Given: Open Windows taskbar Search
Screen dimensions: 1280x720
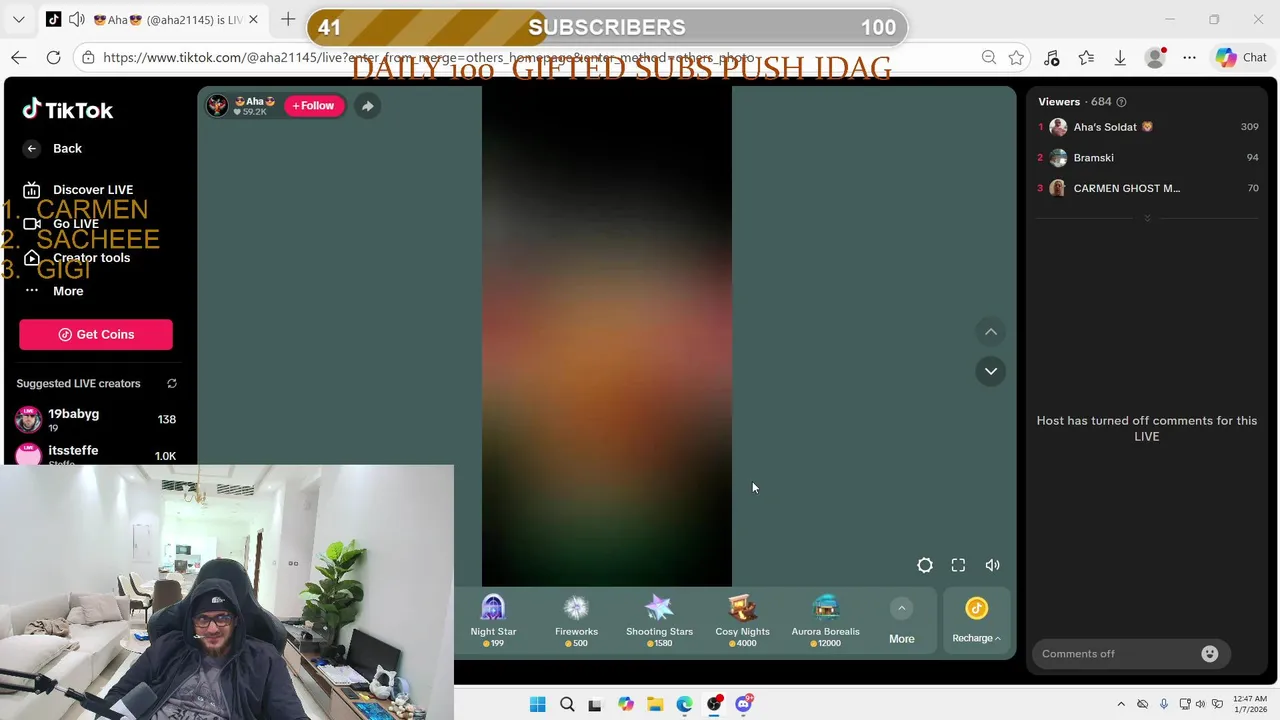Looking at the screenshot, I should [567, 704].
